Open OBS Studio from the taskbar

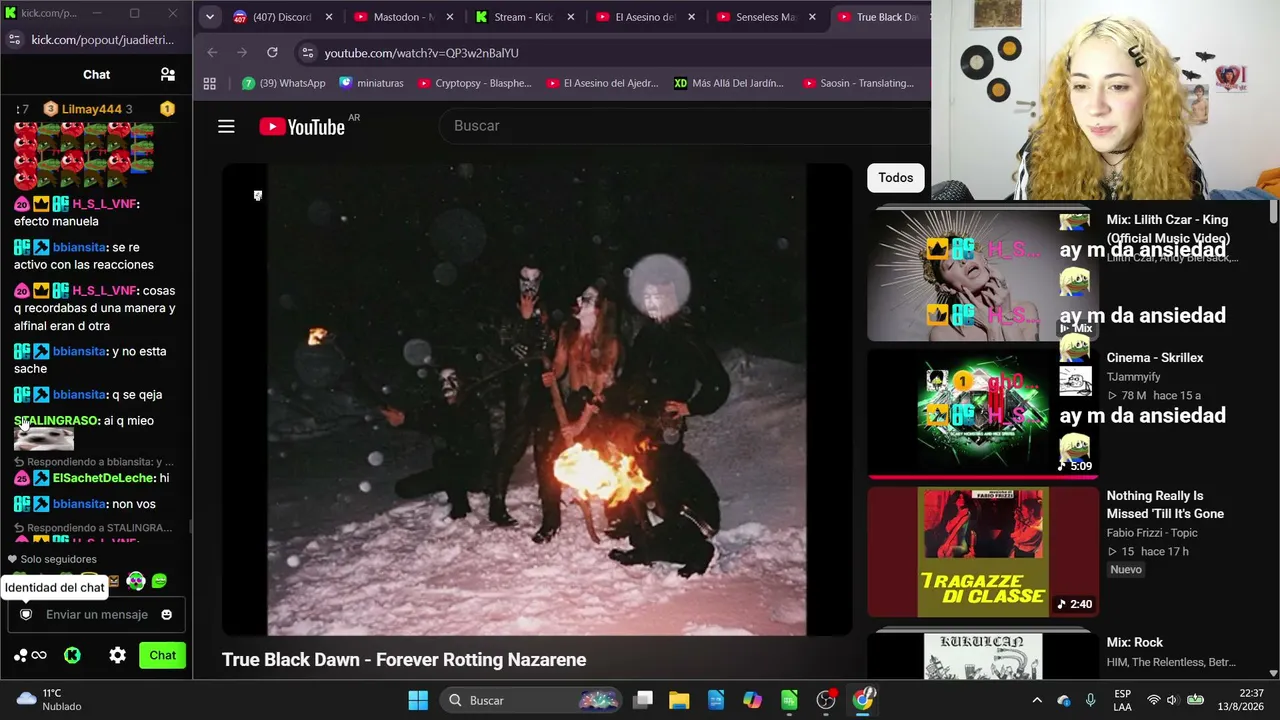click(x=826, y=700)
